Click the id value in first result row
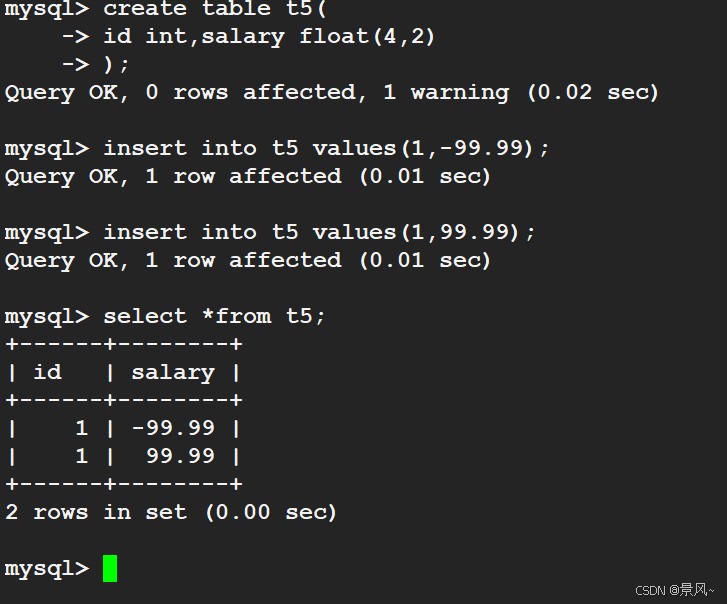 click(x=81, y=428)
